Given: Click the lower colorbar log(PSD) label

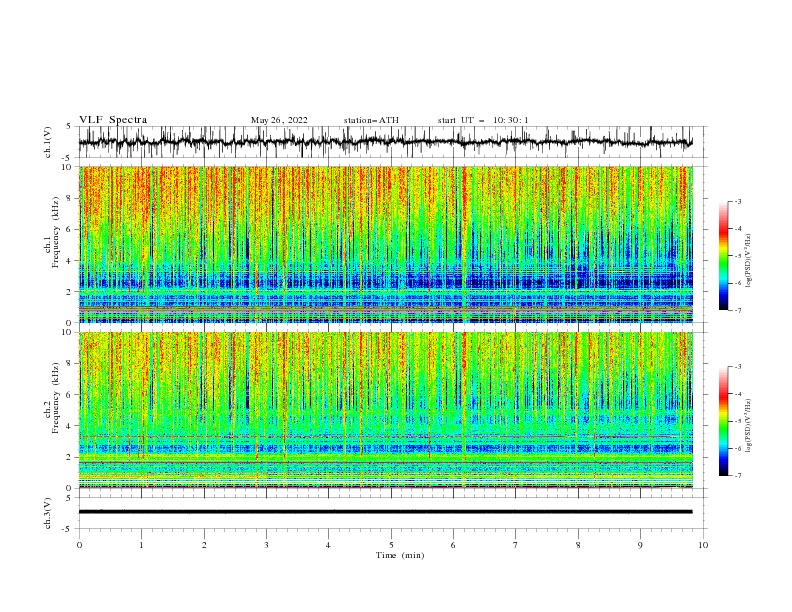Looking at the screenshot, I should [x=748, y=426].
